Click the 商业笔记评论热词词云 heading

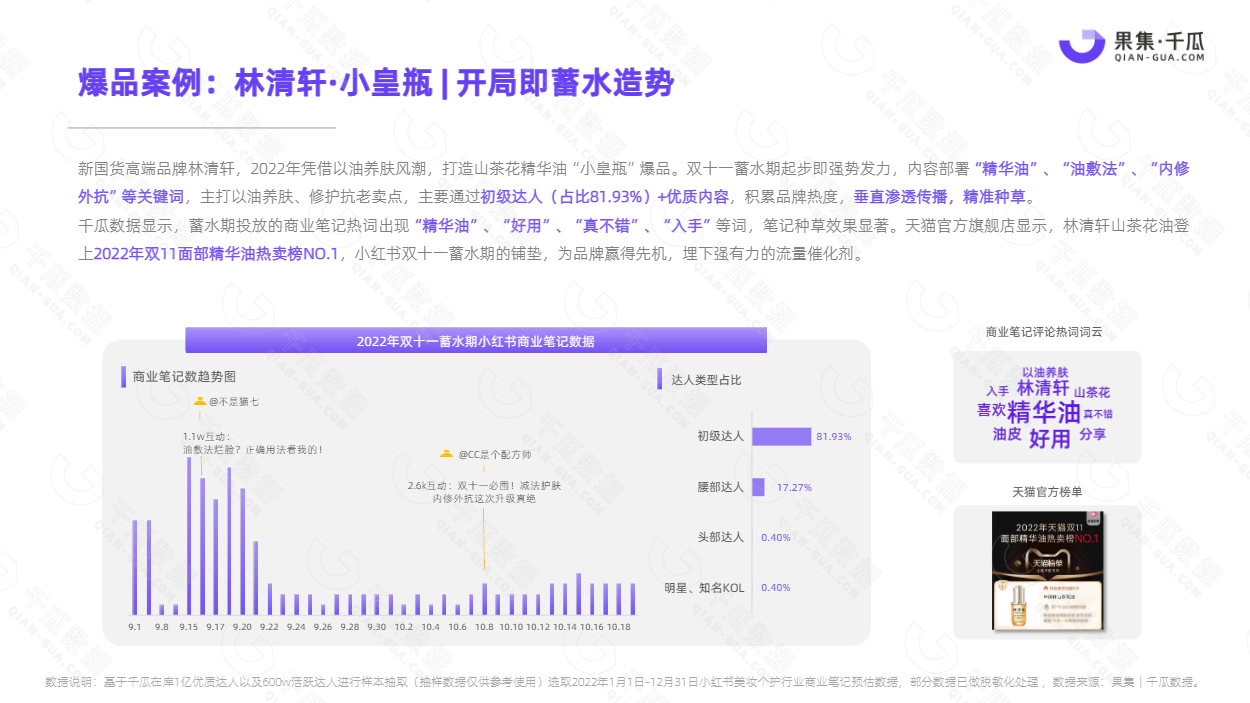[x=1044, y=331]
